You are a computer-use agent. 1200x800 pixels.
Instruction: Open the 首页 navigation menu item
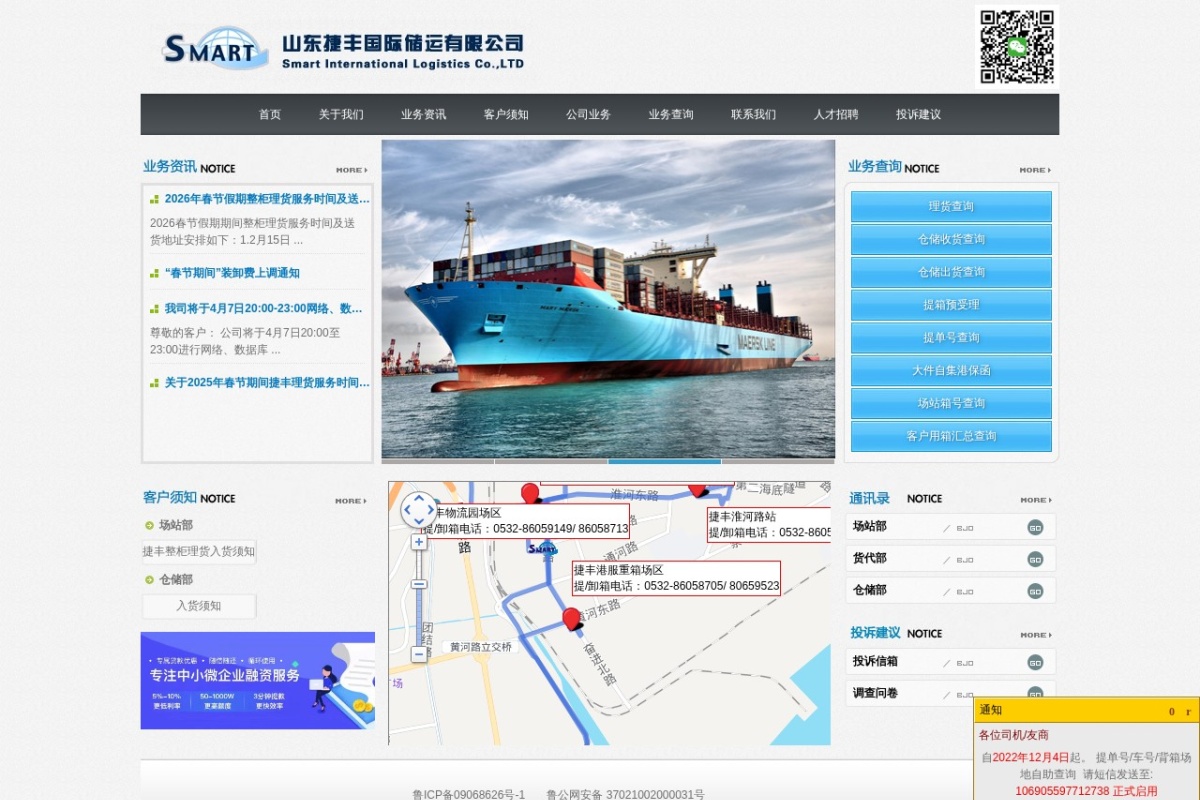pyautogui.click(x=270, y=114)
